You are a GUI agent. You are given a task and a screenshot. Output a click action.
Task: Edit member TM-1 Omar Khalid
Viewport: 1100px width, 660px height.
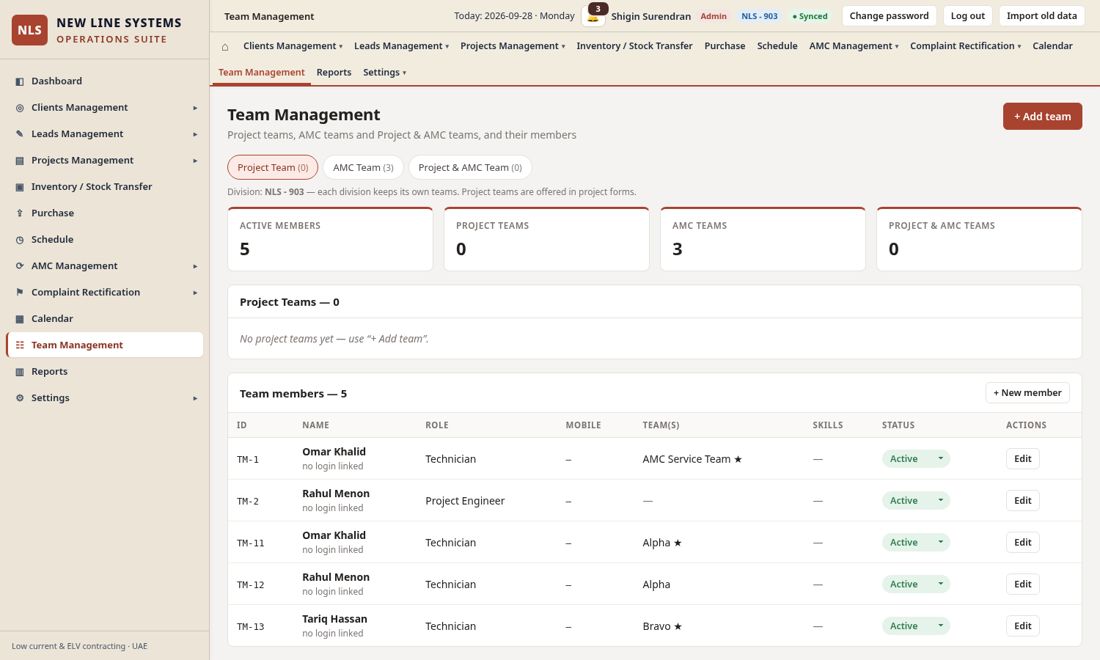1023,459
